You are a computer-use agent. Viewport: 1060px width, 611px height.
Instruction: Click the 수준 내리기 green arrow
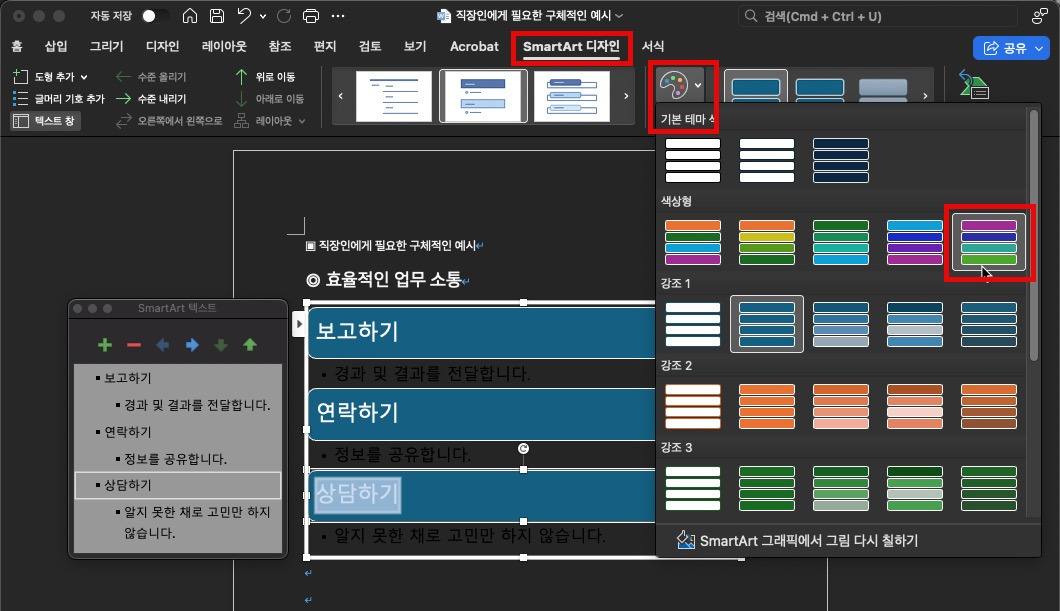[124, 97]
